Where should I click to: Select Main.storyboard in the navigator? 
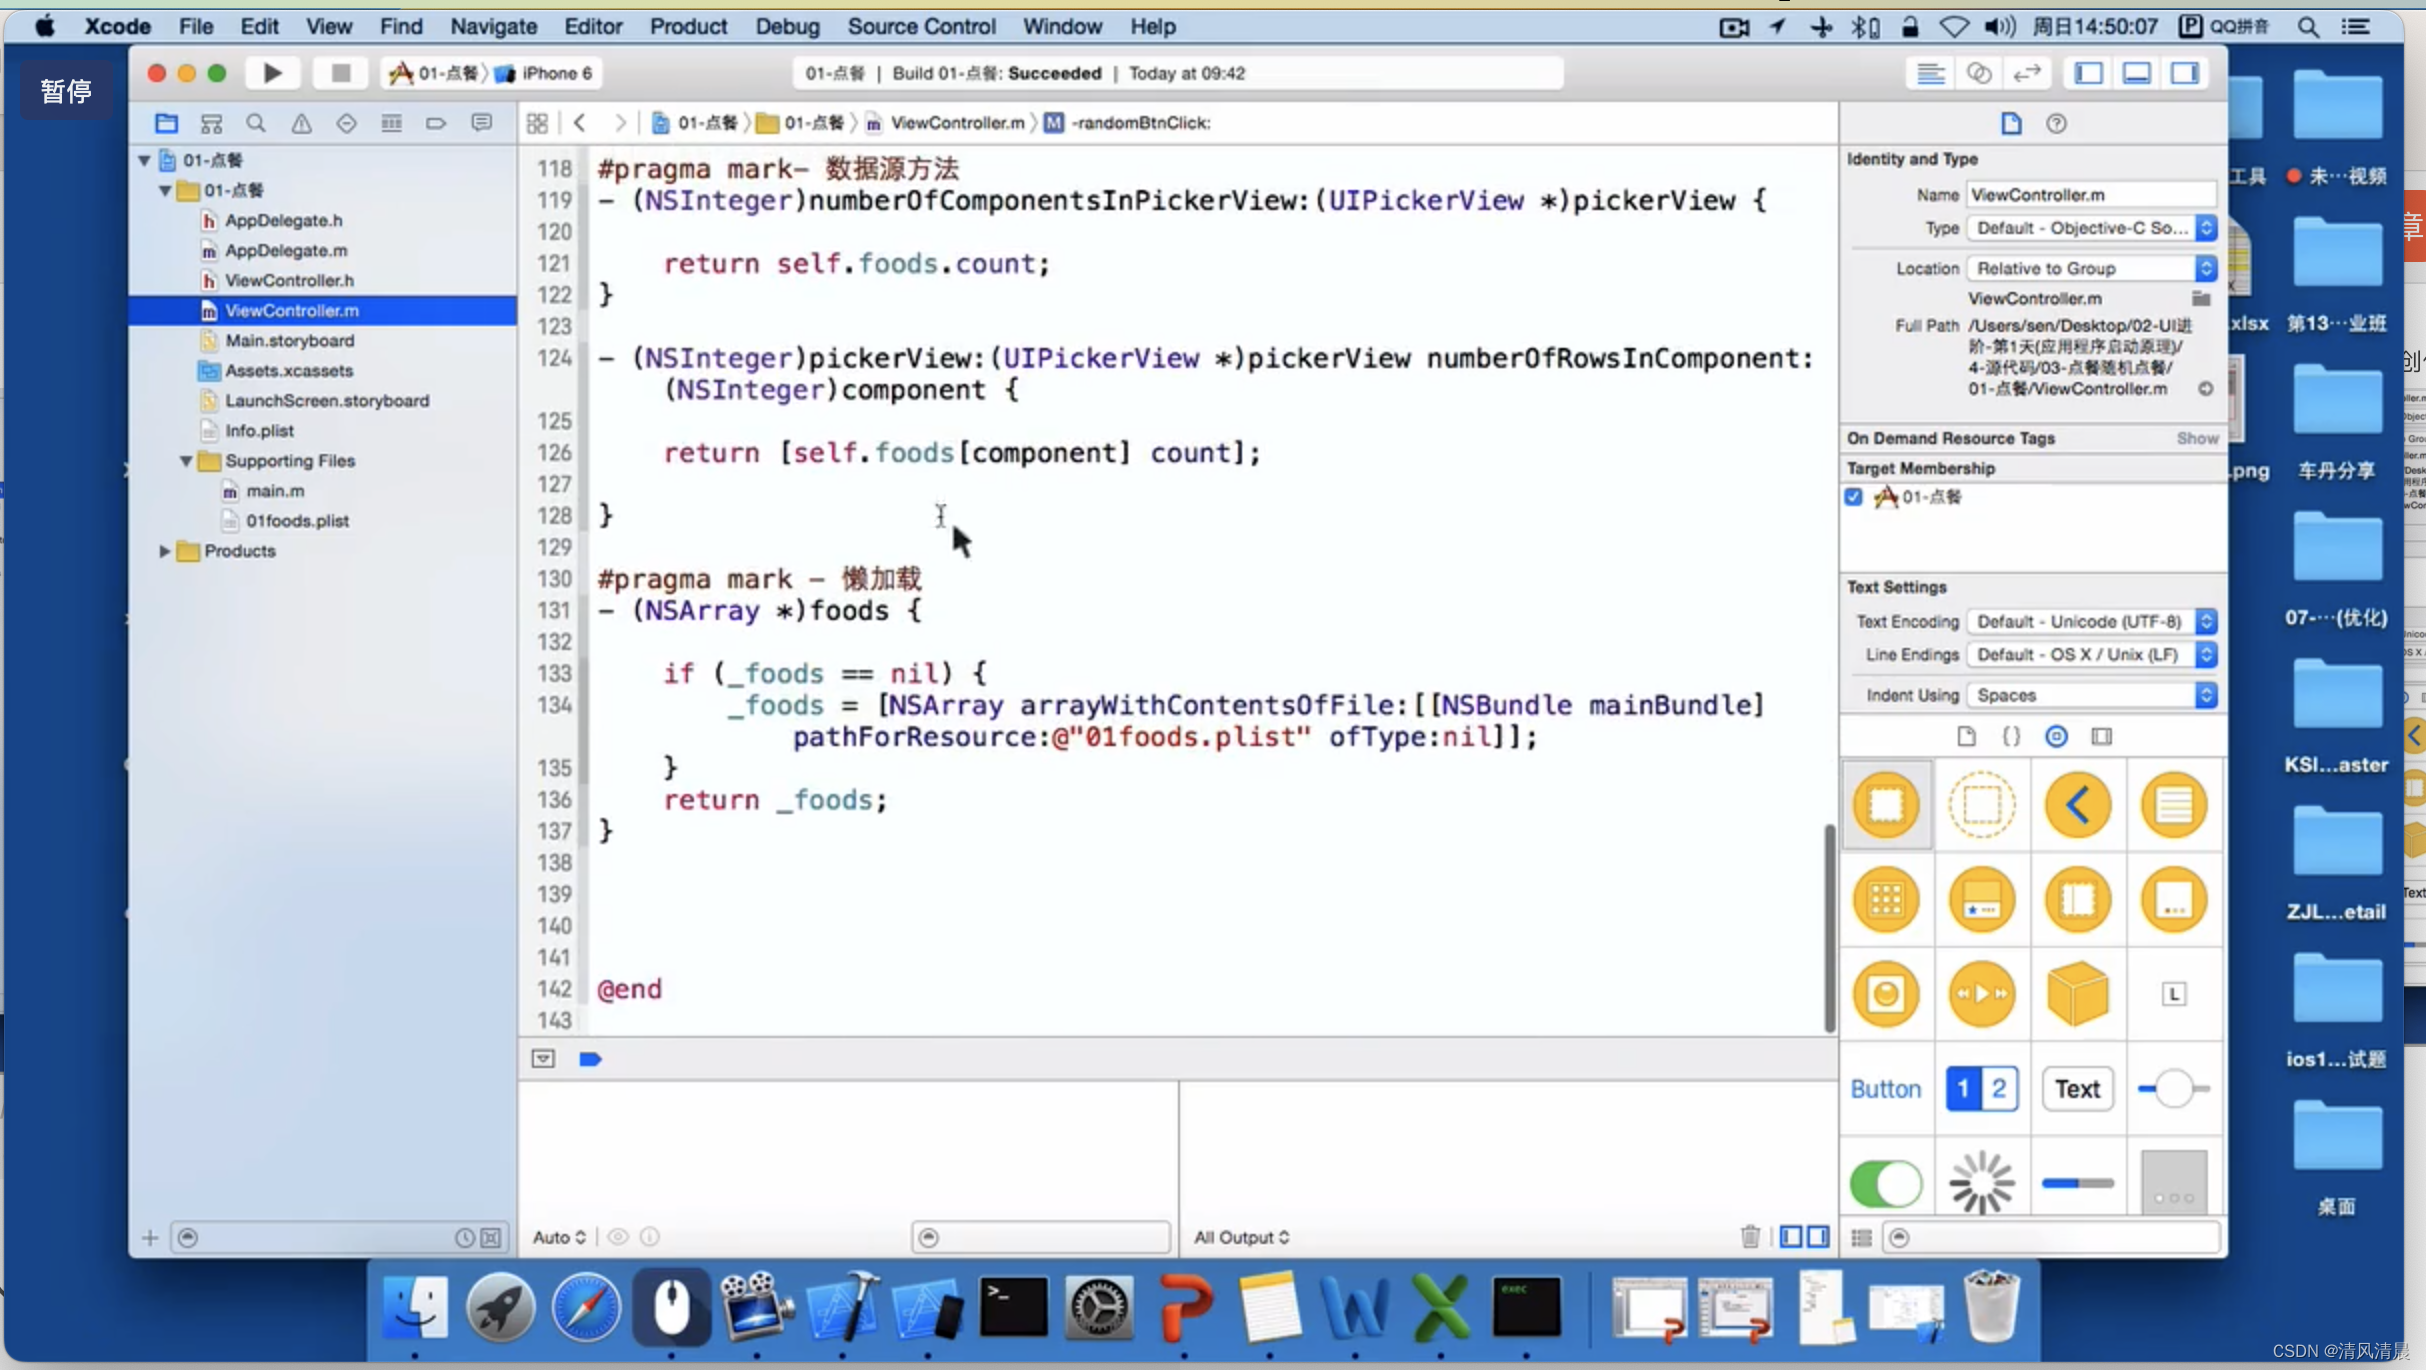pyautogui.click(x=289, y=340)
